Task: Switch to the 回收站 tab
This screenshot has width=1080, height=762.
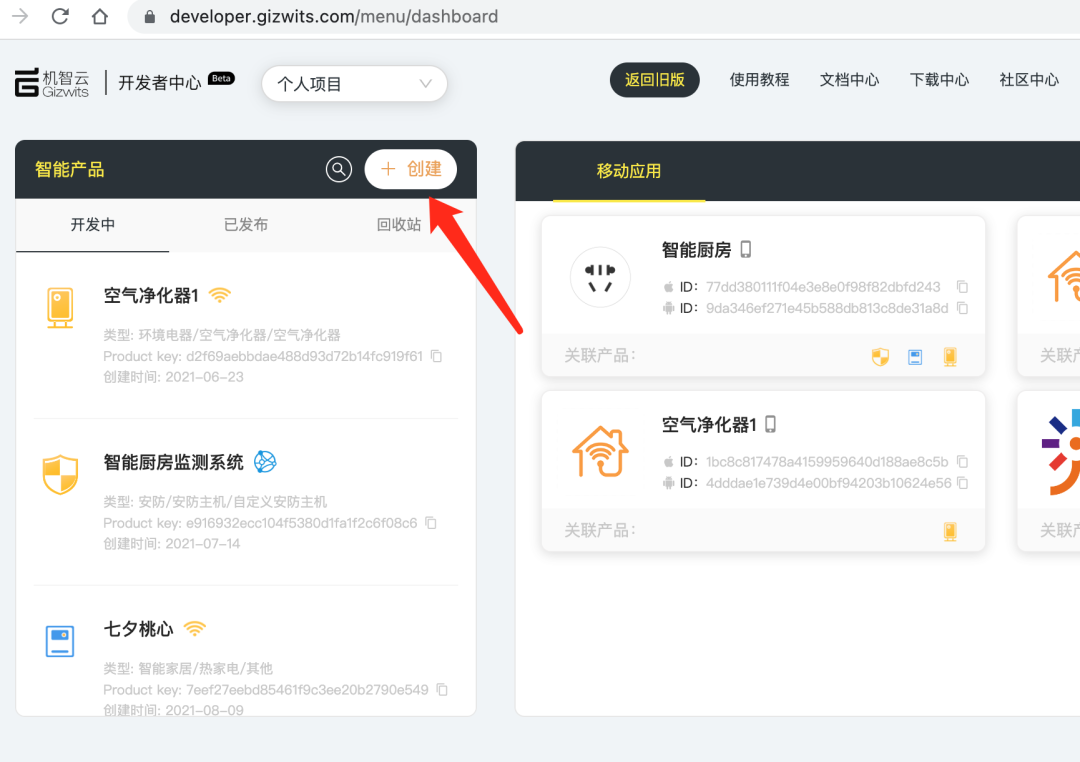Action: point(398,224)
